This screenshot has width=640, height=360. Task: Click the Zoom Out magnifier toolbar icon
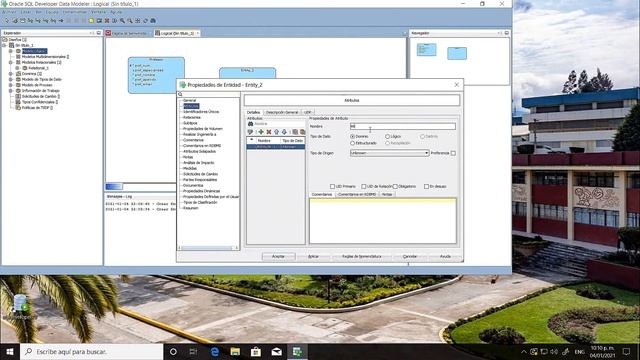pyautogui.click(x=130, y=21)
